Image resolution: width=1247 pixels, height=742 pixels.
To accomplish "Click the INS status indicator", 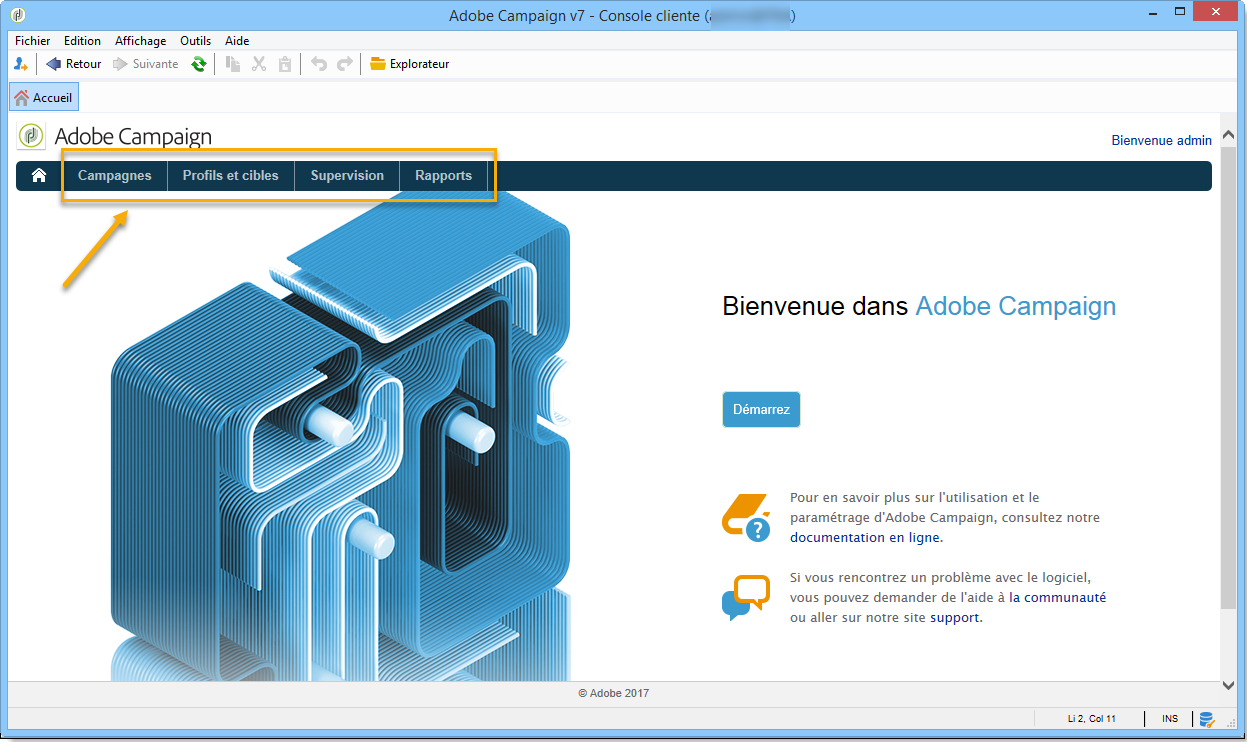I will click(1170, 719).
